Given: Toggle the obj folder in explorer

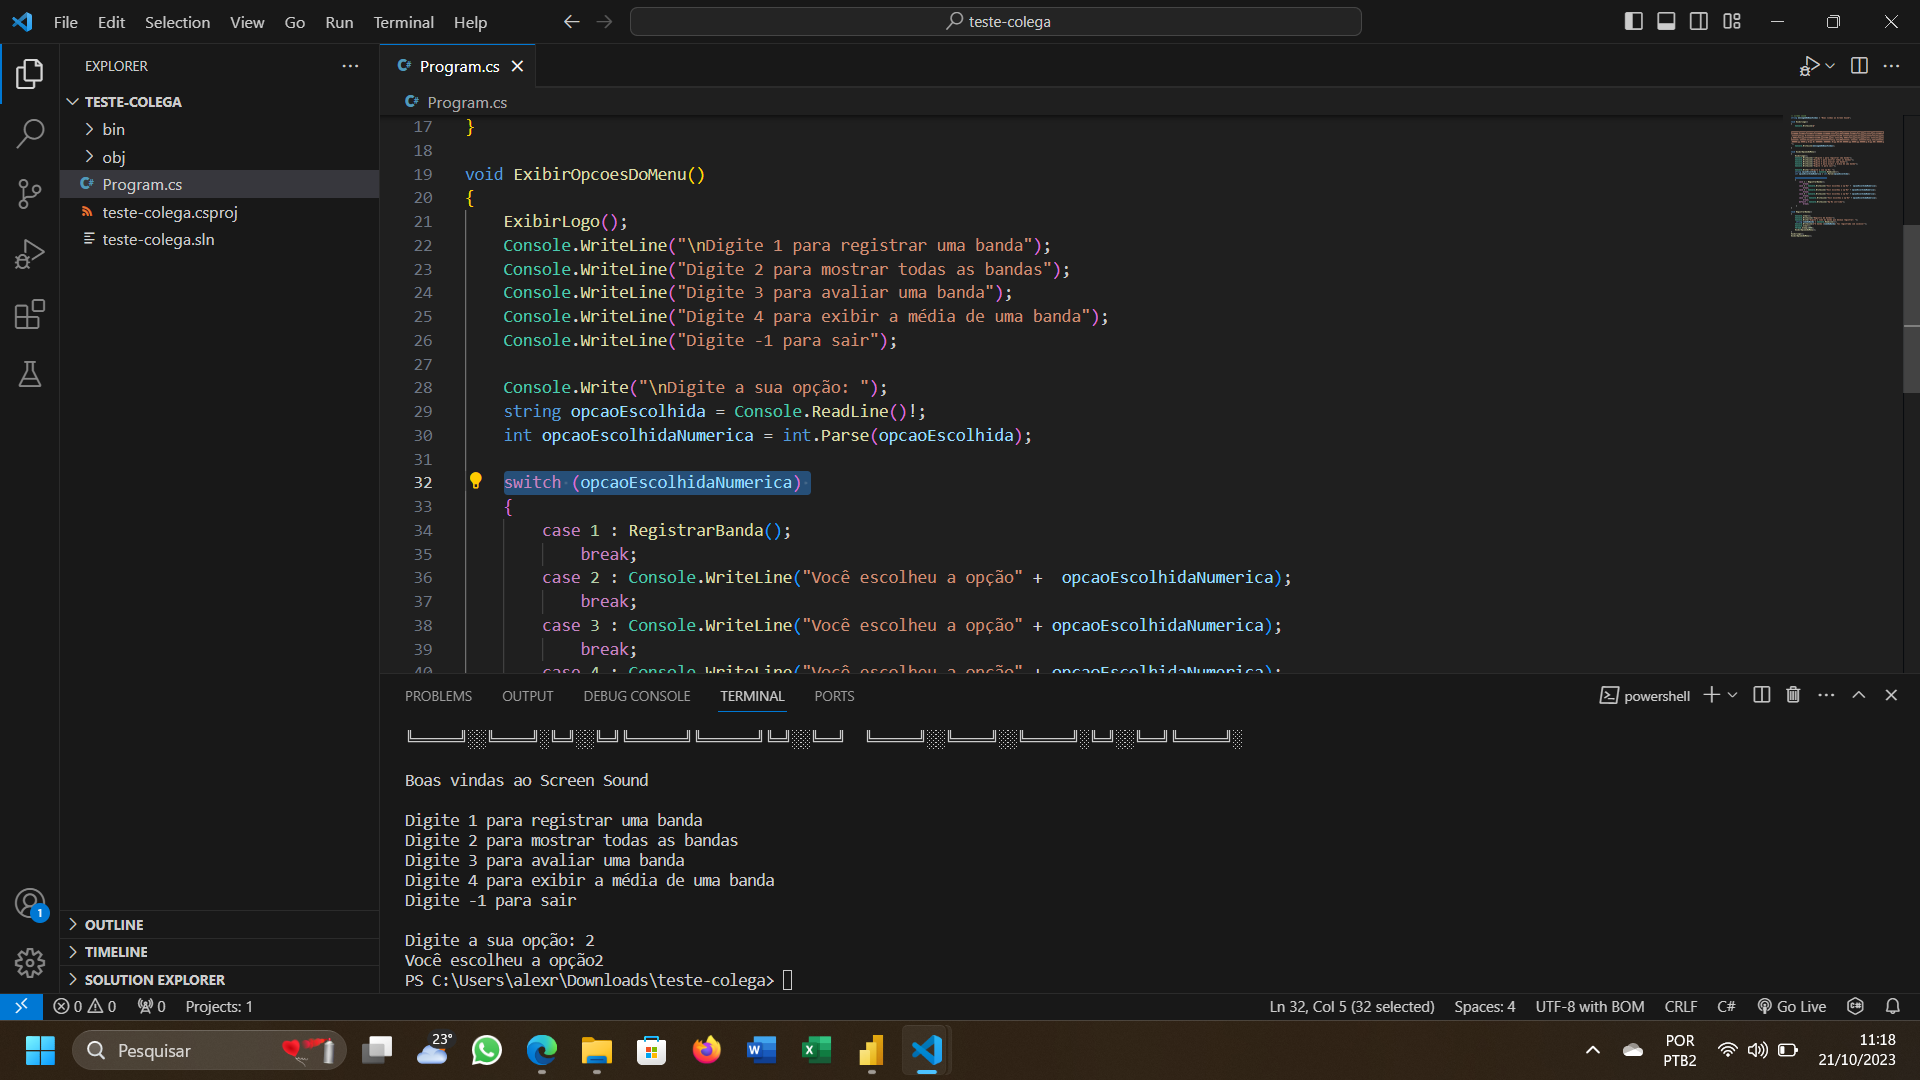Looking at the screenshot, I should [112, 156].
